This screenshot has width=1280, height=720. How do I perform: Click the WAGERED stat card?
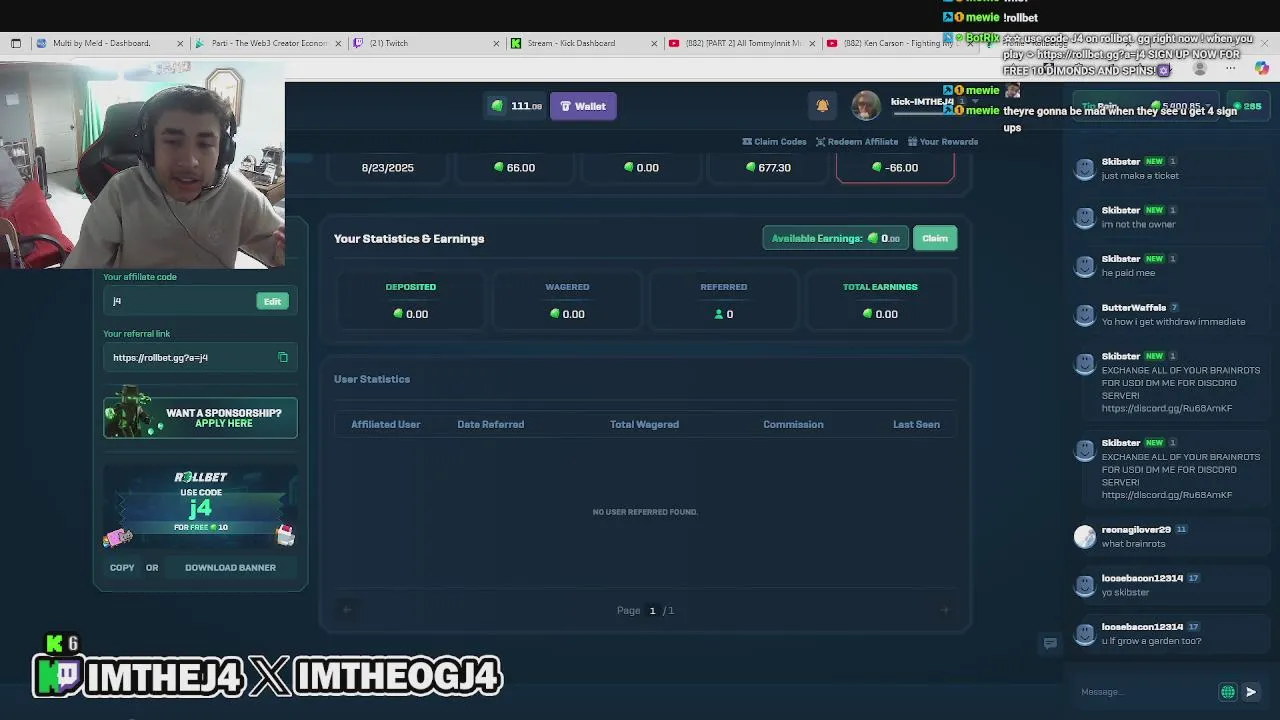567,301
